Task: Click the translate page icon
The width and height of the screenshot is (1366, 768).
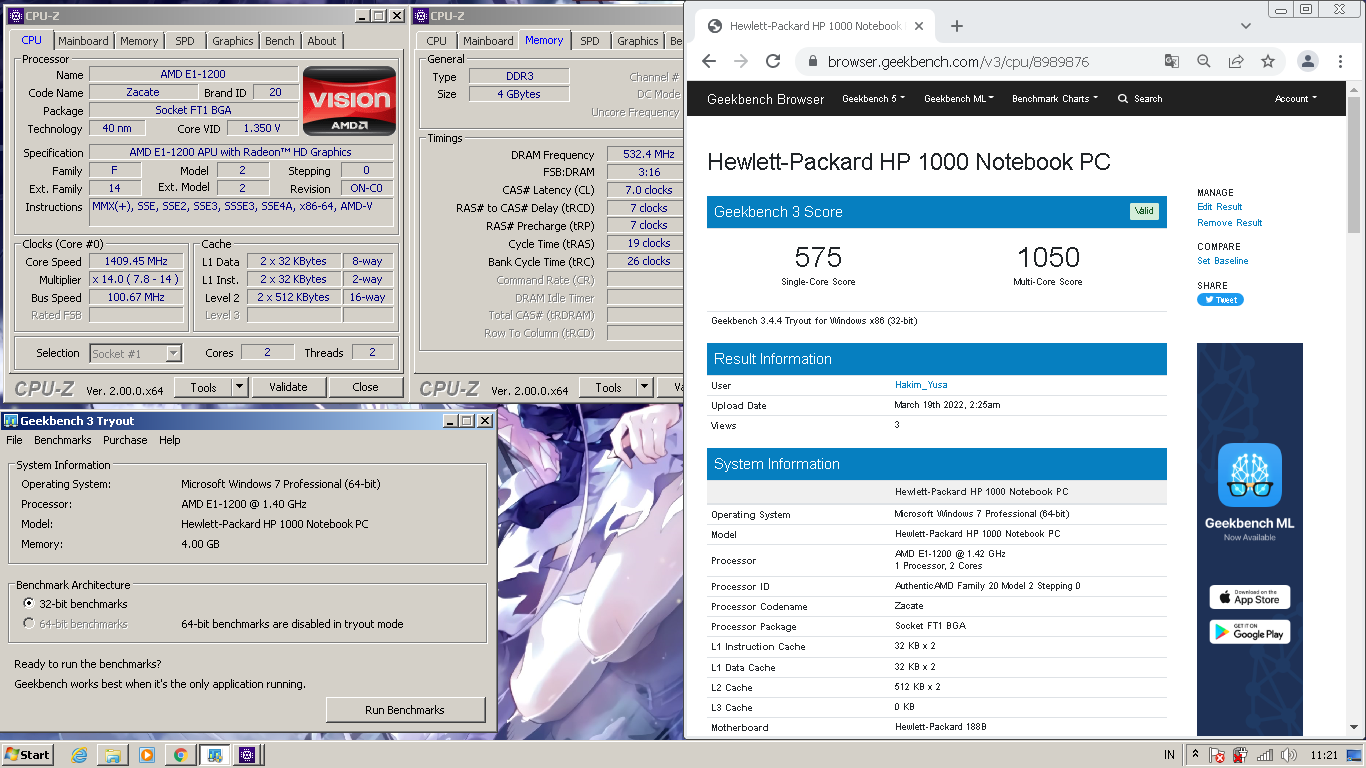Action: pos(1172,61)
